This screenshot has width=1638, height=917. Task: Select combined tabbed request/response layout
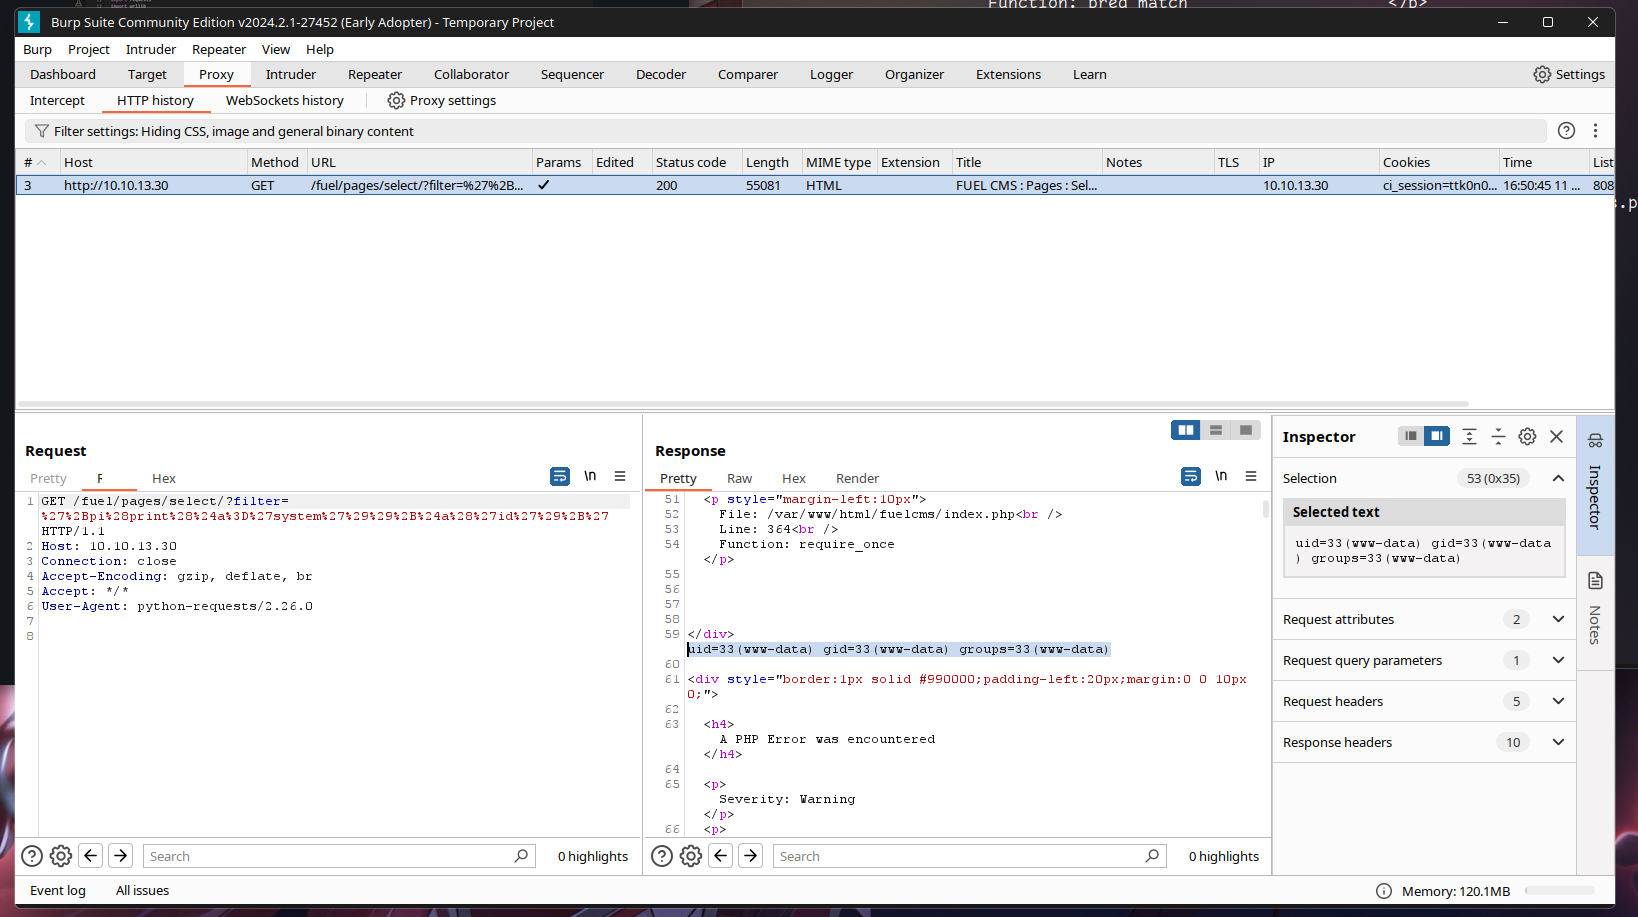click(x=1246, y=430)
